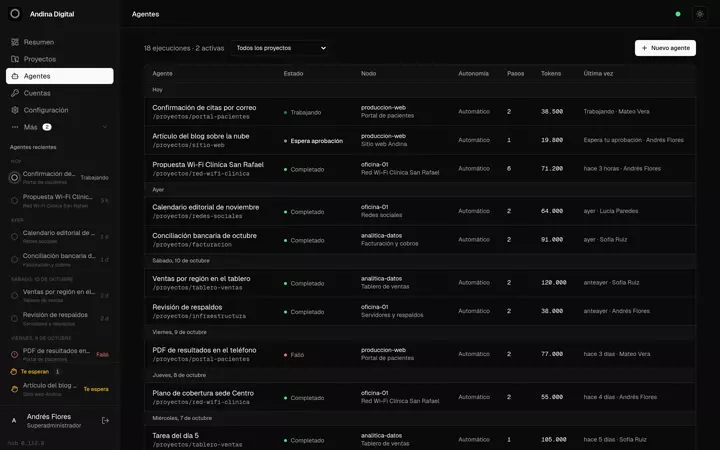This screenshot has height=450, width=720.
Task: Open recent agent Revisión de respaldos
Action: (60, 318)
